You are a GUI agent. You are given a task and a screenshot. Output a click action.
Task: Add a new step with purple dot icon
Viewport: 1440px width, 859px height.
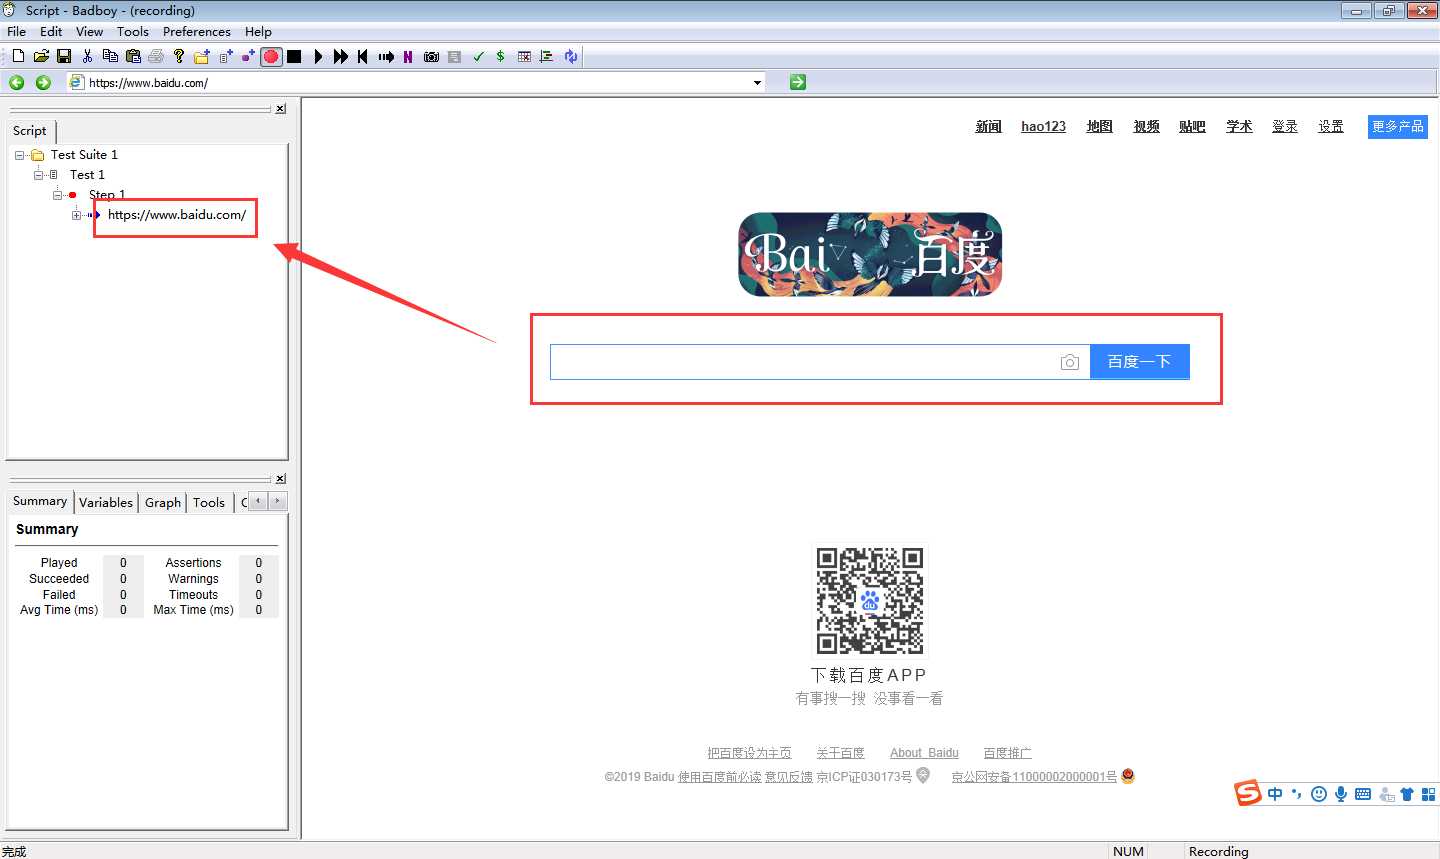click(248, 56)
